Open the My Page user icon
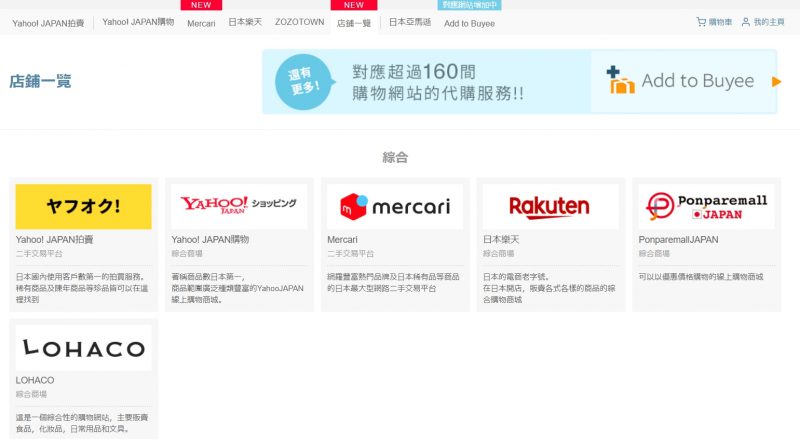800x439 pixels. pos(745,22)
